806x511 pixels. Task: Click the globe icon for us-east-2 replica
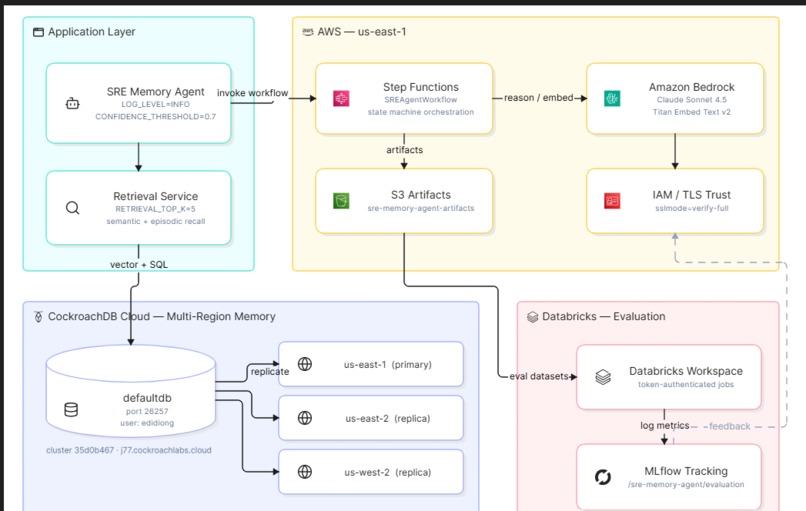(305, 418)
